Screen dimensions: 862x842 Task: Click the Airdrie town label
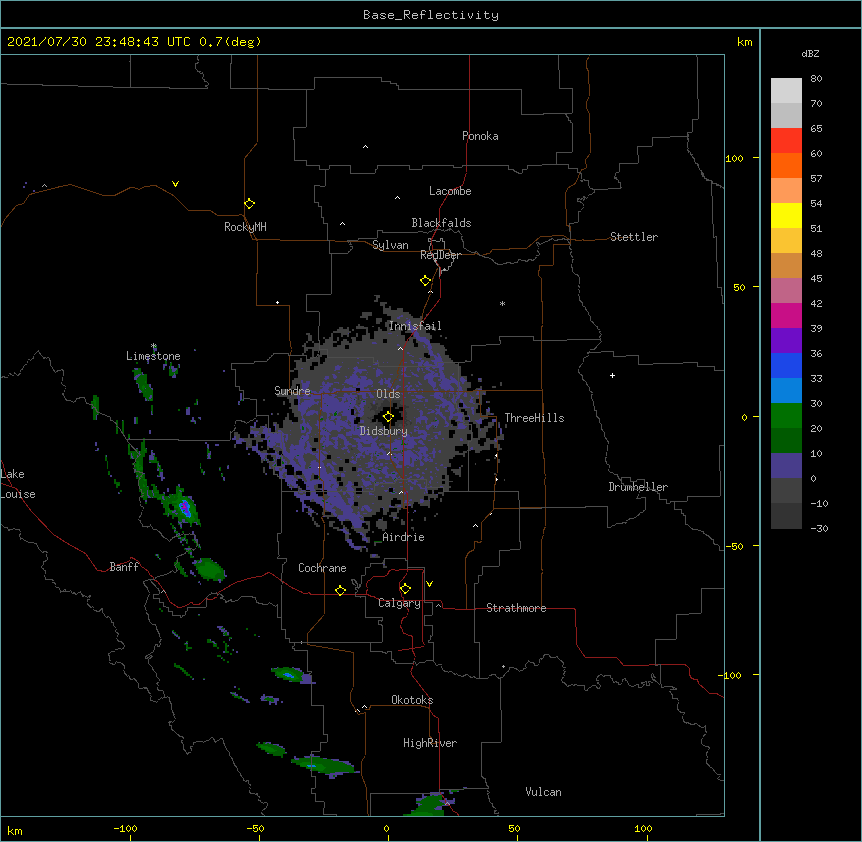pos(404,537)
